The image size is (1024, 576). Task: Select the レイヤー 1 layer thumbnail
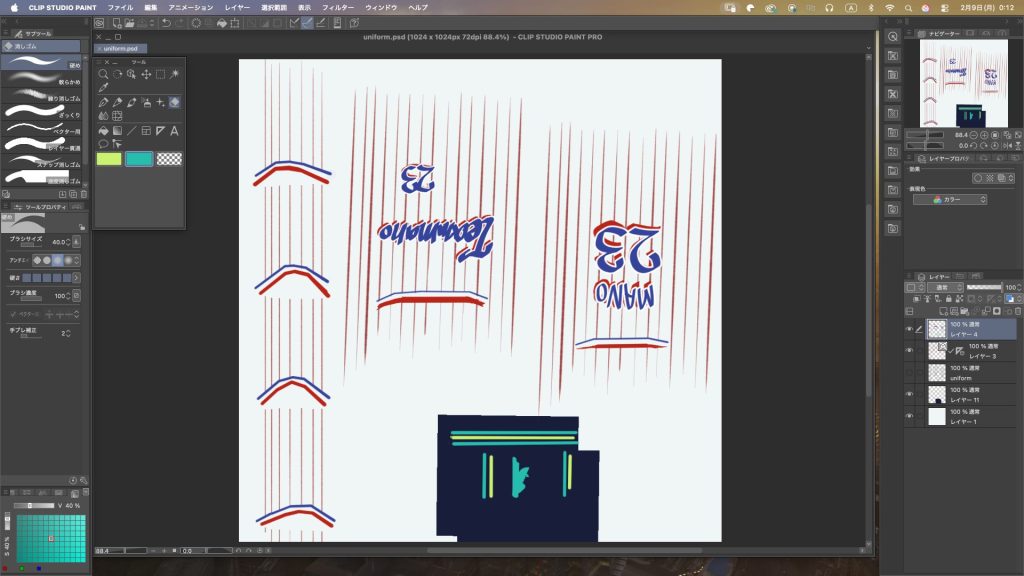937,416
